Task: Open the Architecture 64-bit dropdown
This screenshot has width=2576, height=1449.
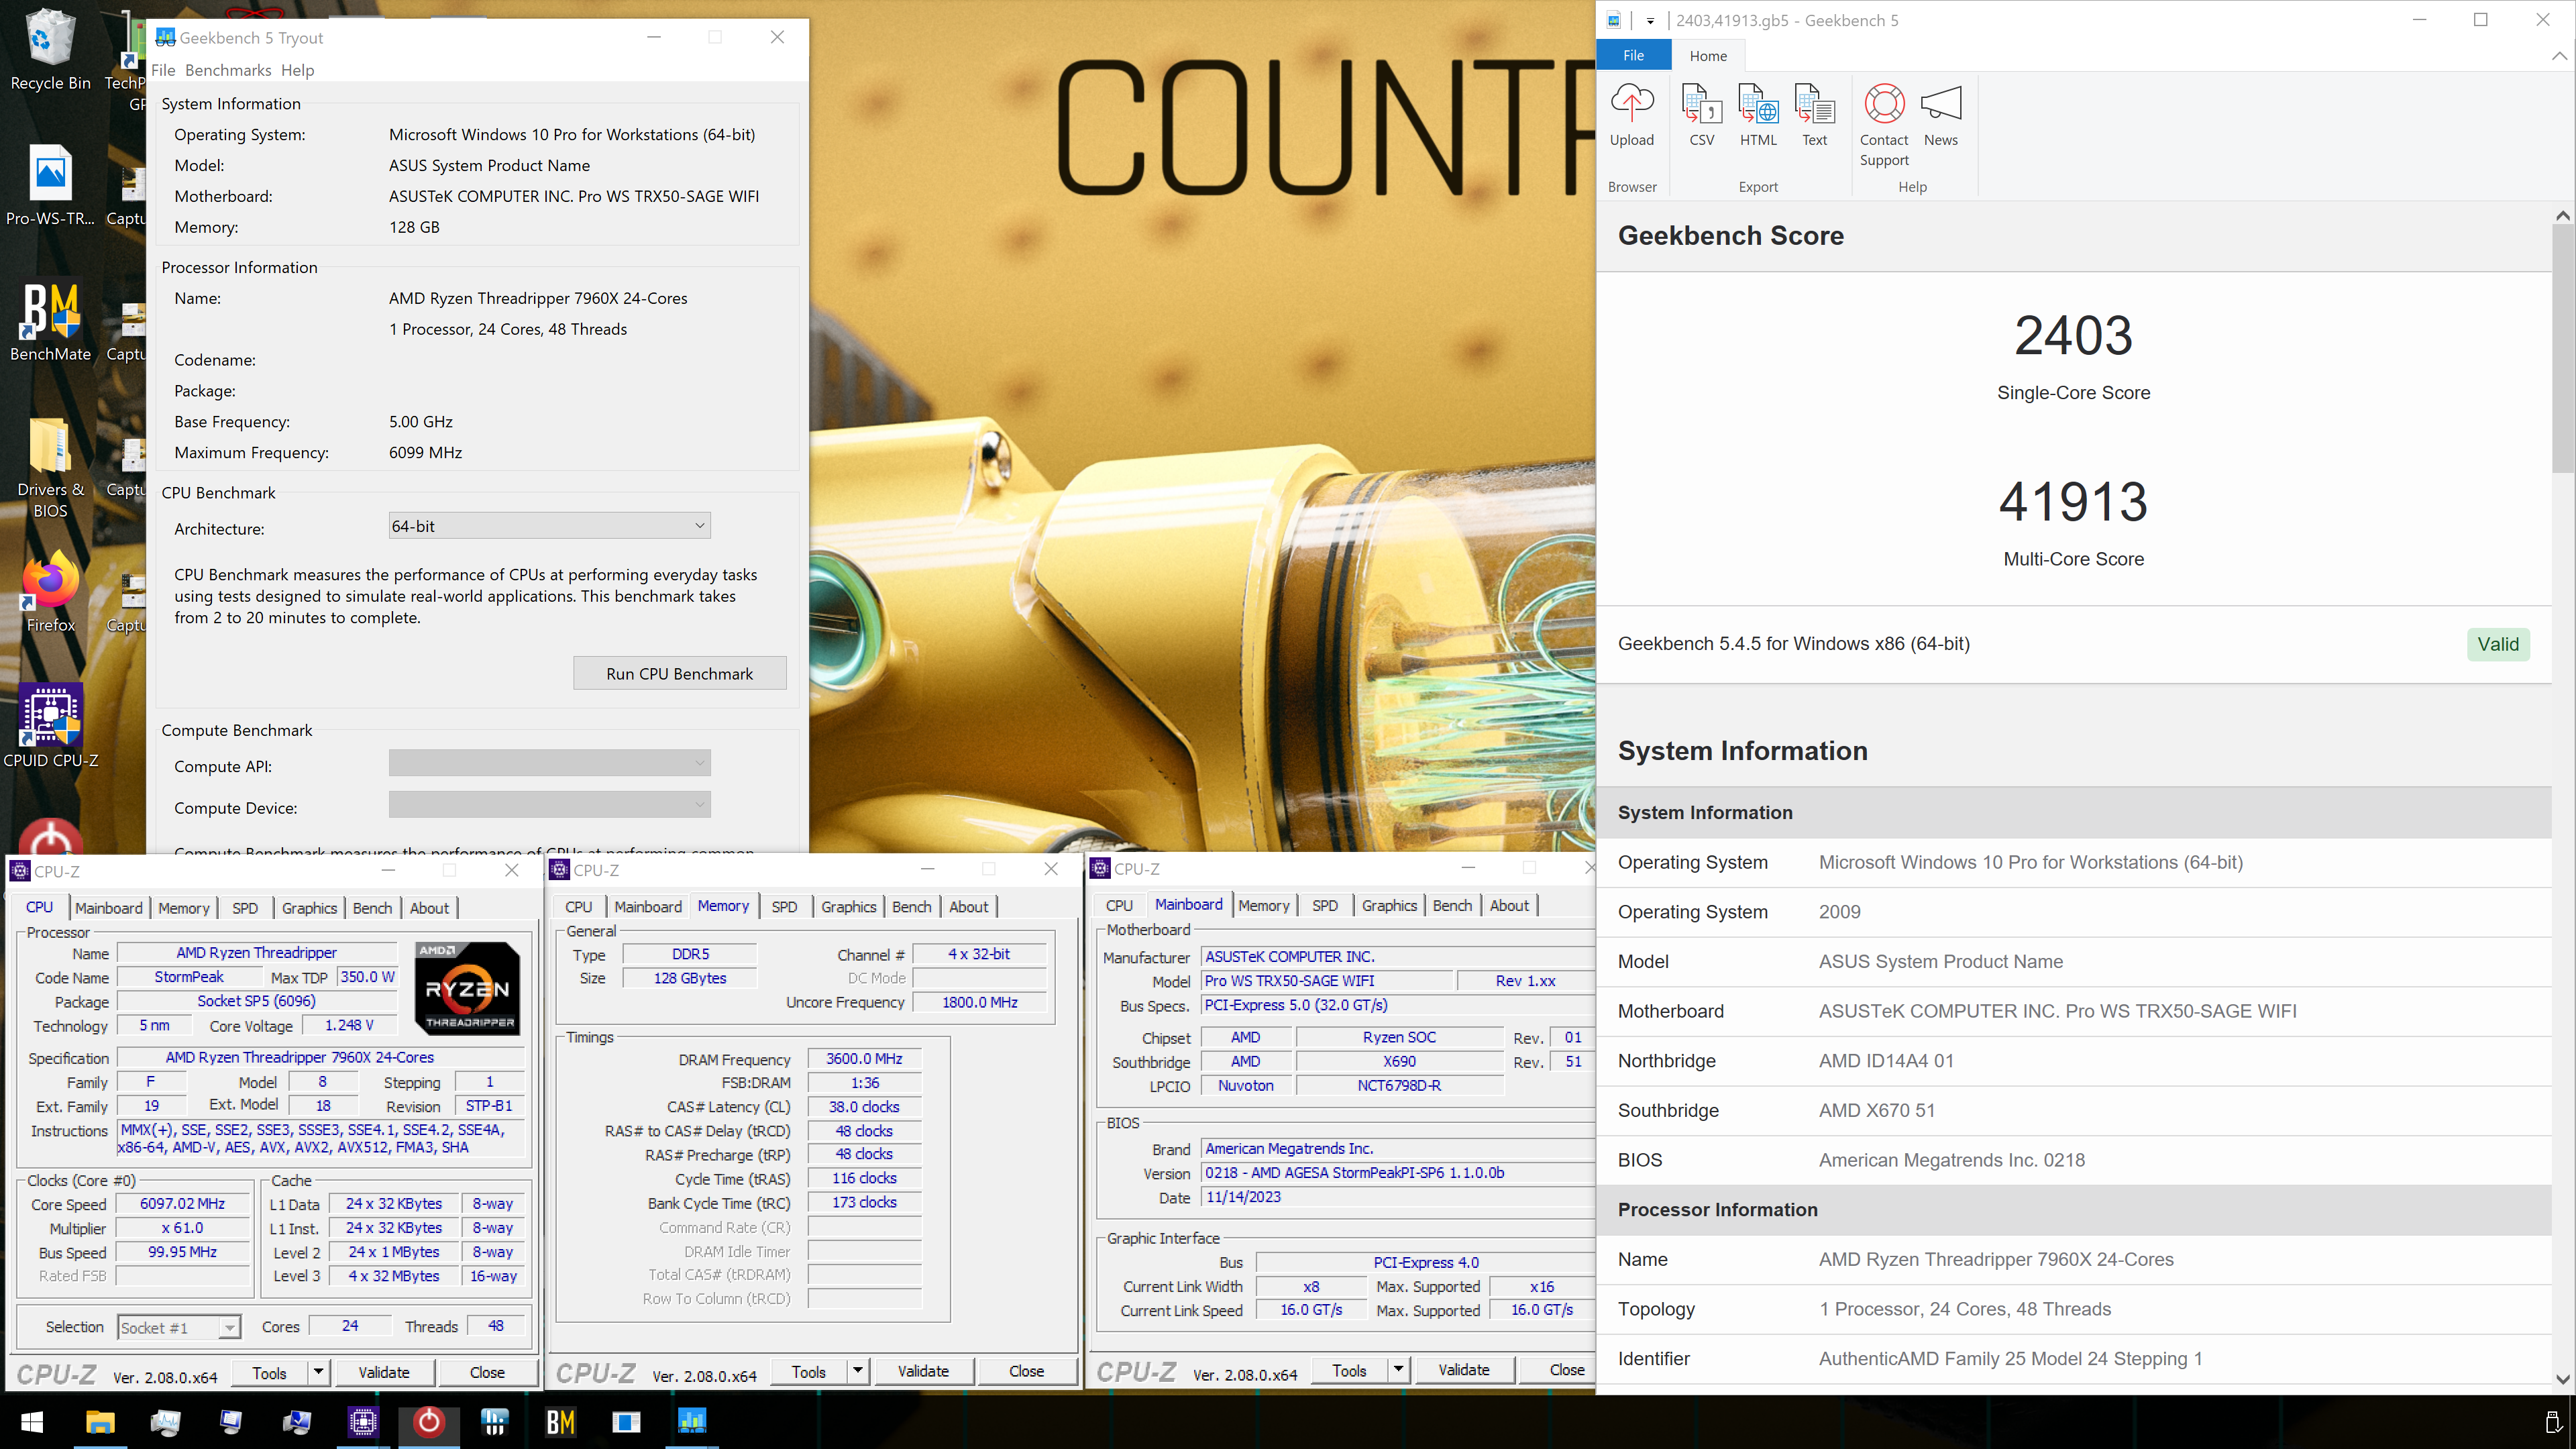Action: tap(549, 526)
